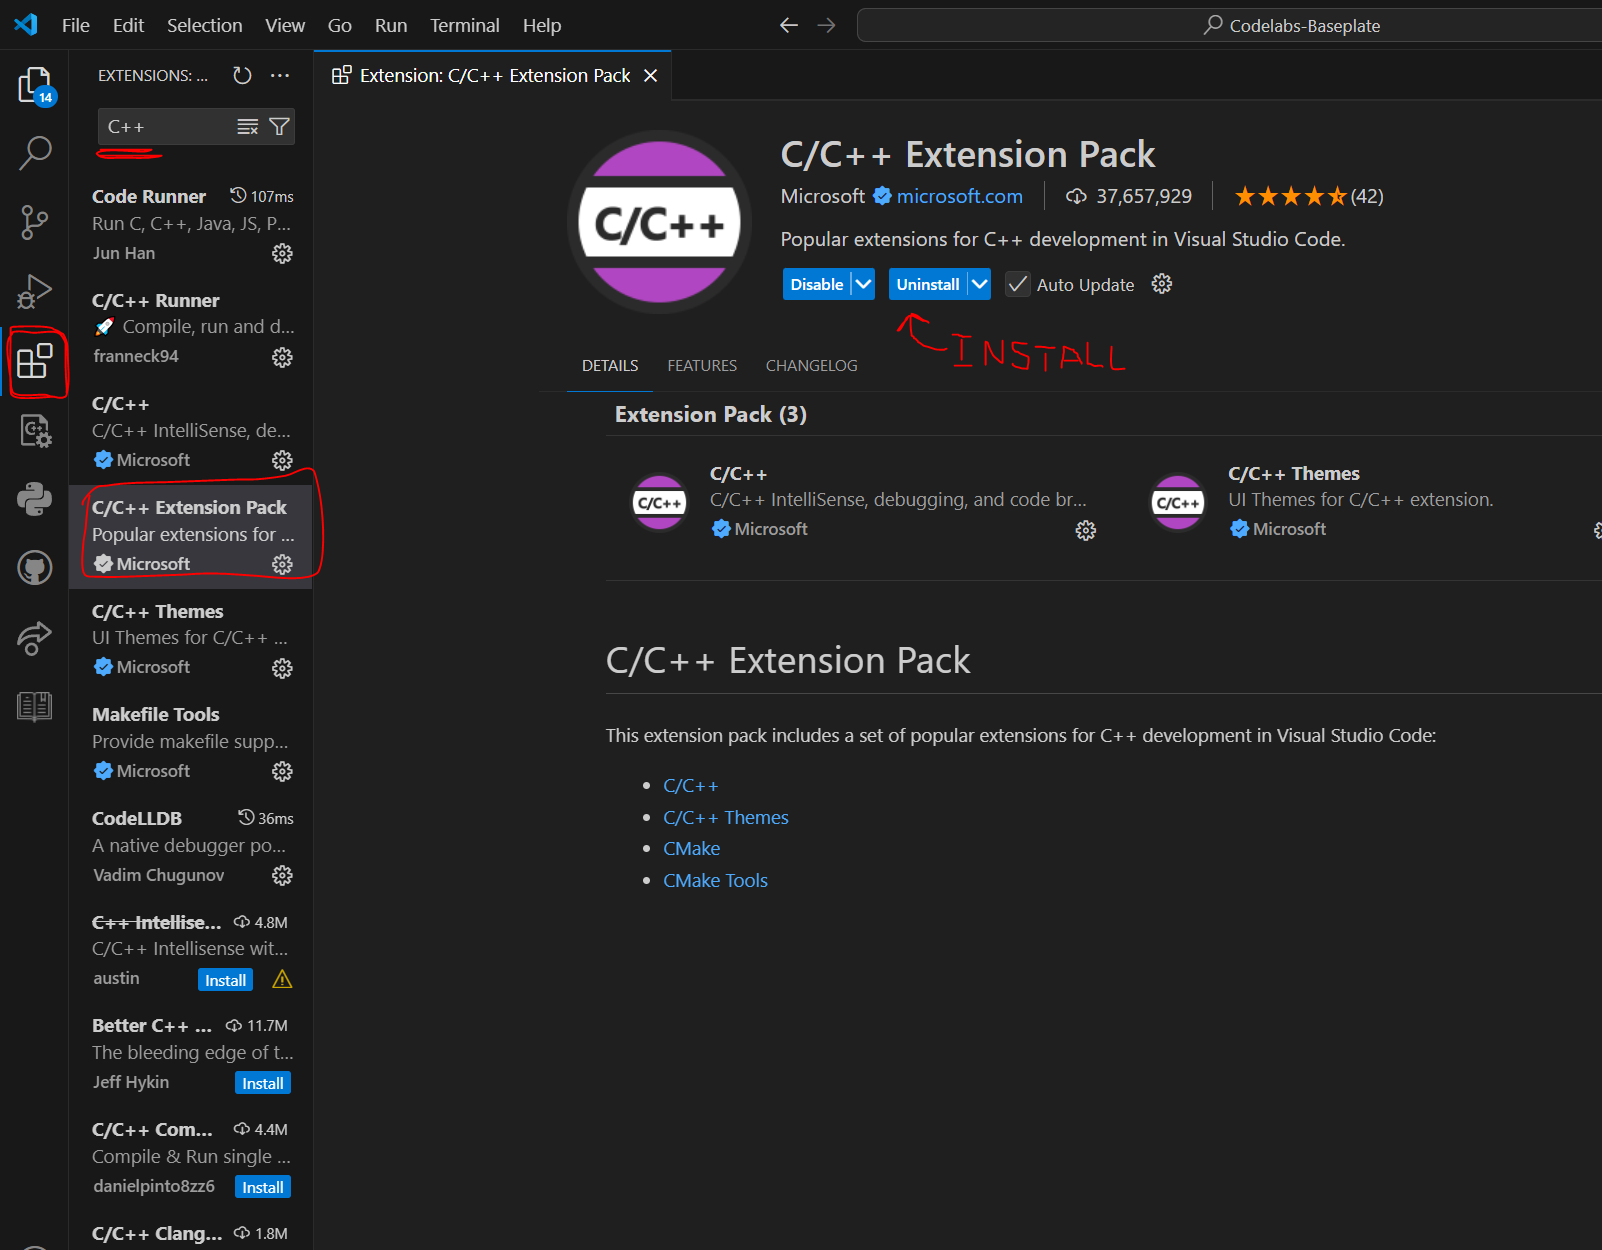
Task: Refresh the extensions list
Action: pyautogui.click(x=241, y=74)
